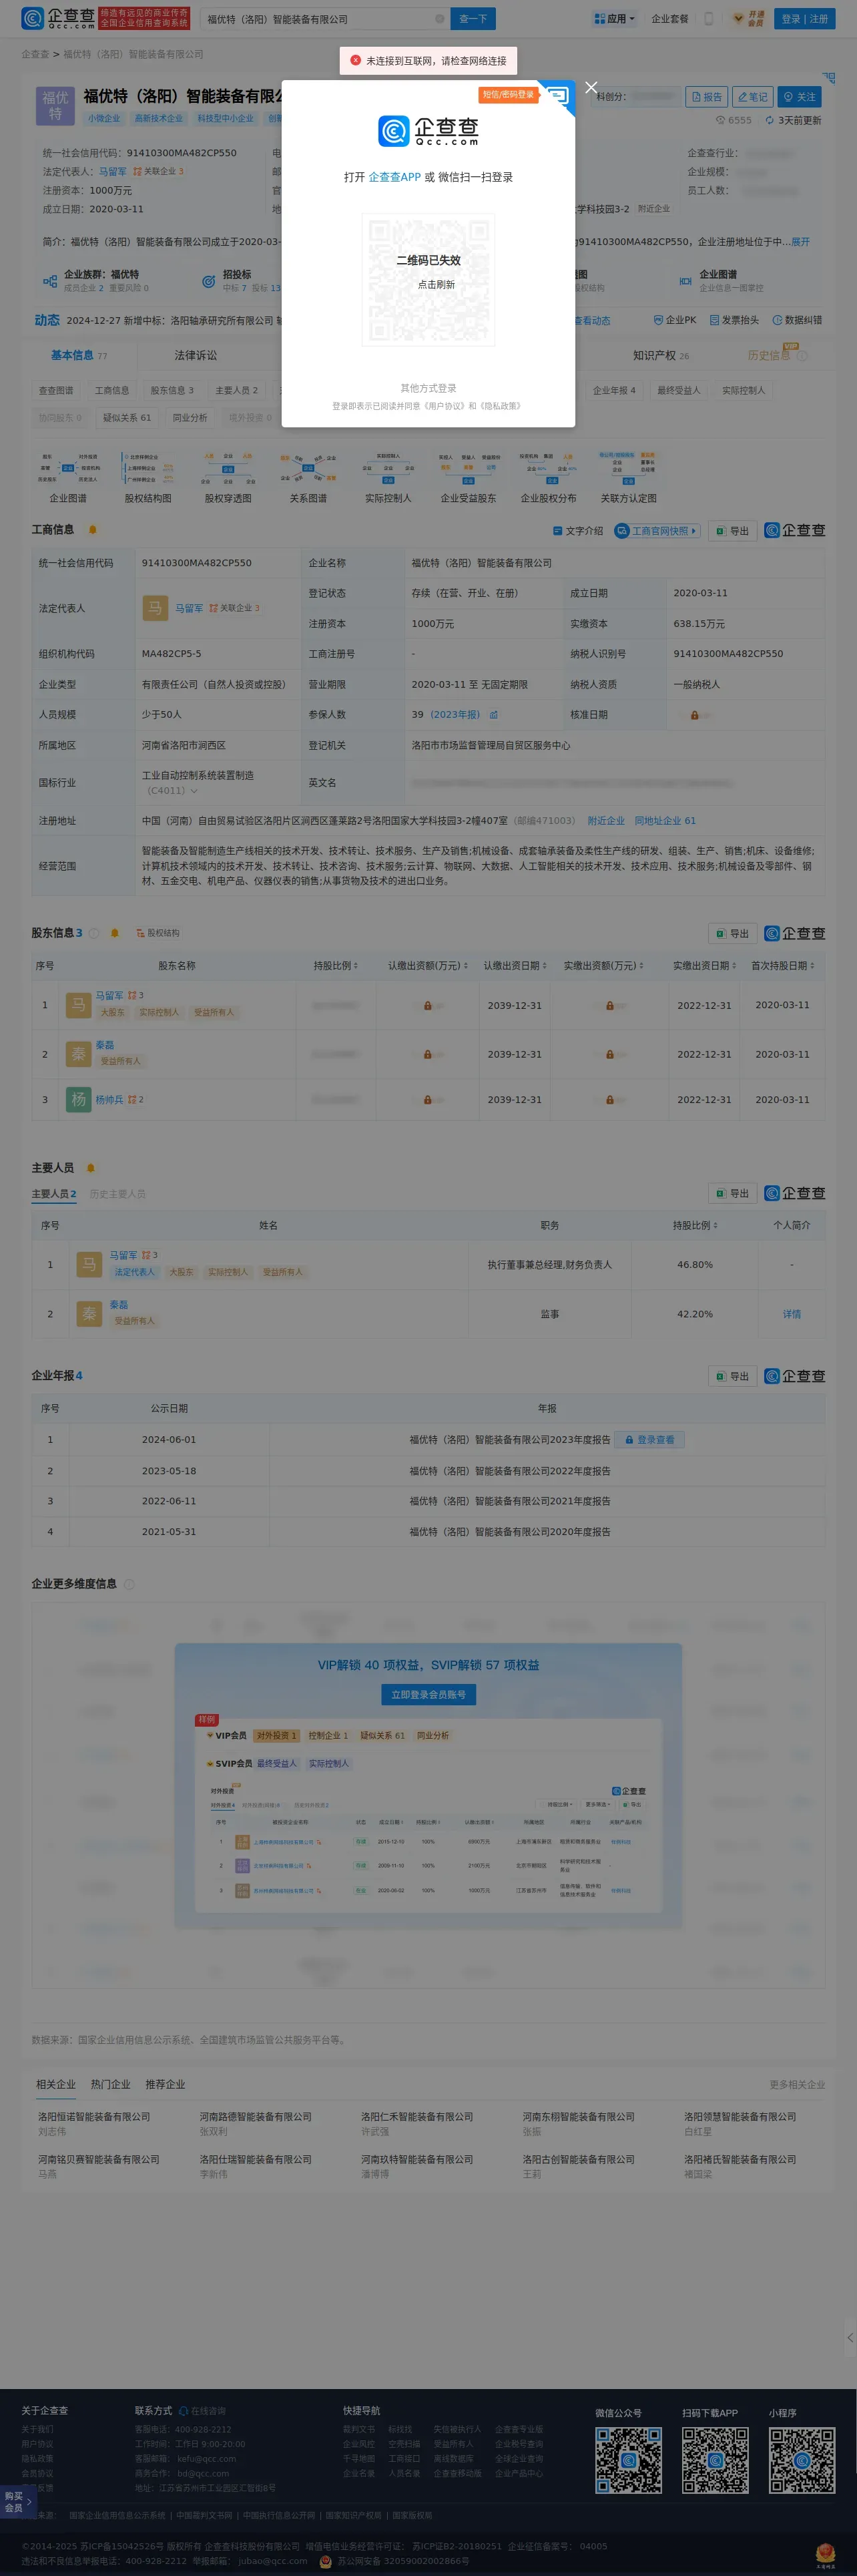Viewport: 857px width, 2576px height.
Task: Clear the search box with its X icon
Action: click(439, 19)
